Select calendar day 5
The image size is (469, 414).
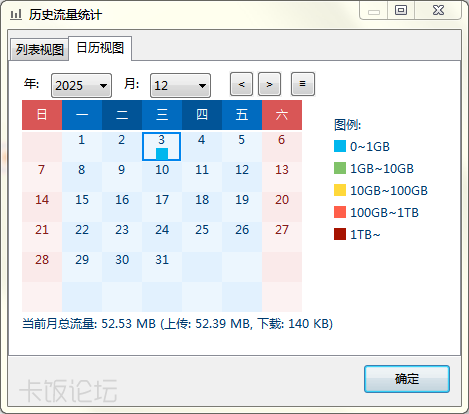(x=242, y=147)
